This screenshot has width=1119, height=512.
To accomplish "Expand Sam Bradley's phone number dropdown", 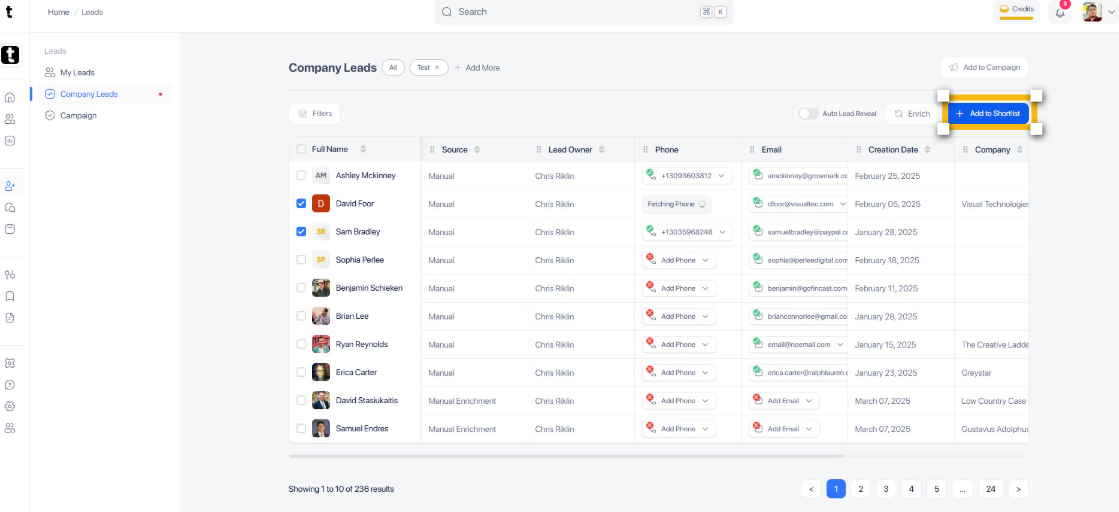I will pyautogui.click(x=721, y=232).
